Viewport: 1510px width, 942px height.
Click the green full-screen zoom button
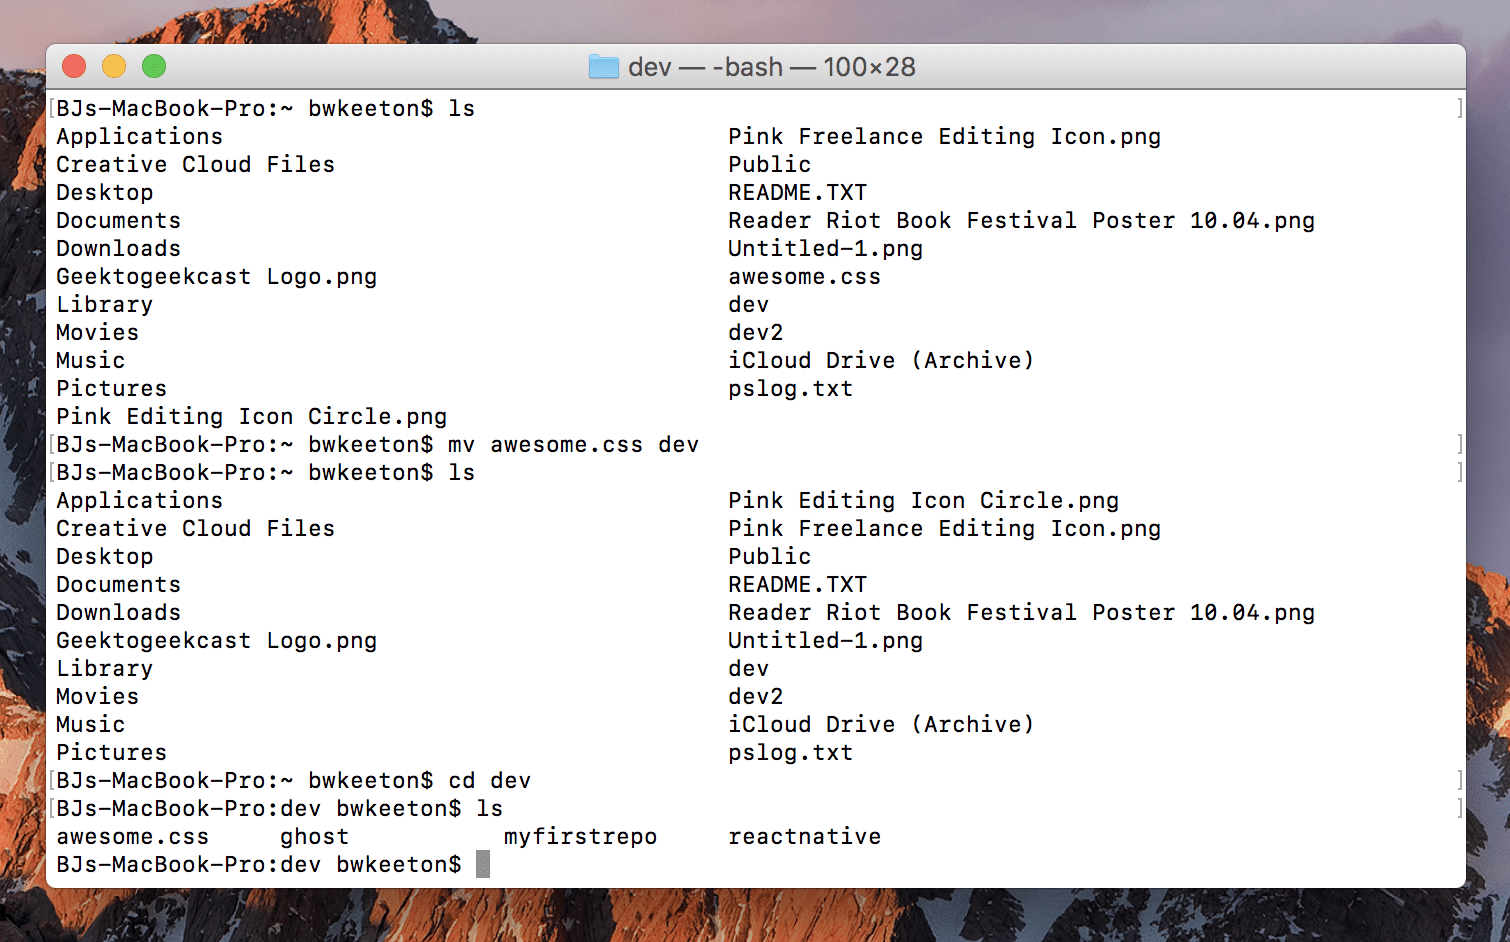click(x=154, y=65)
